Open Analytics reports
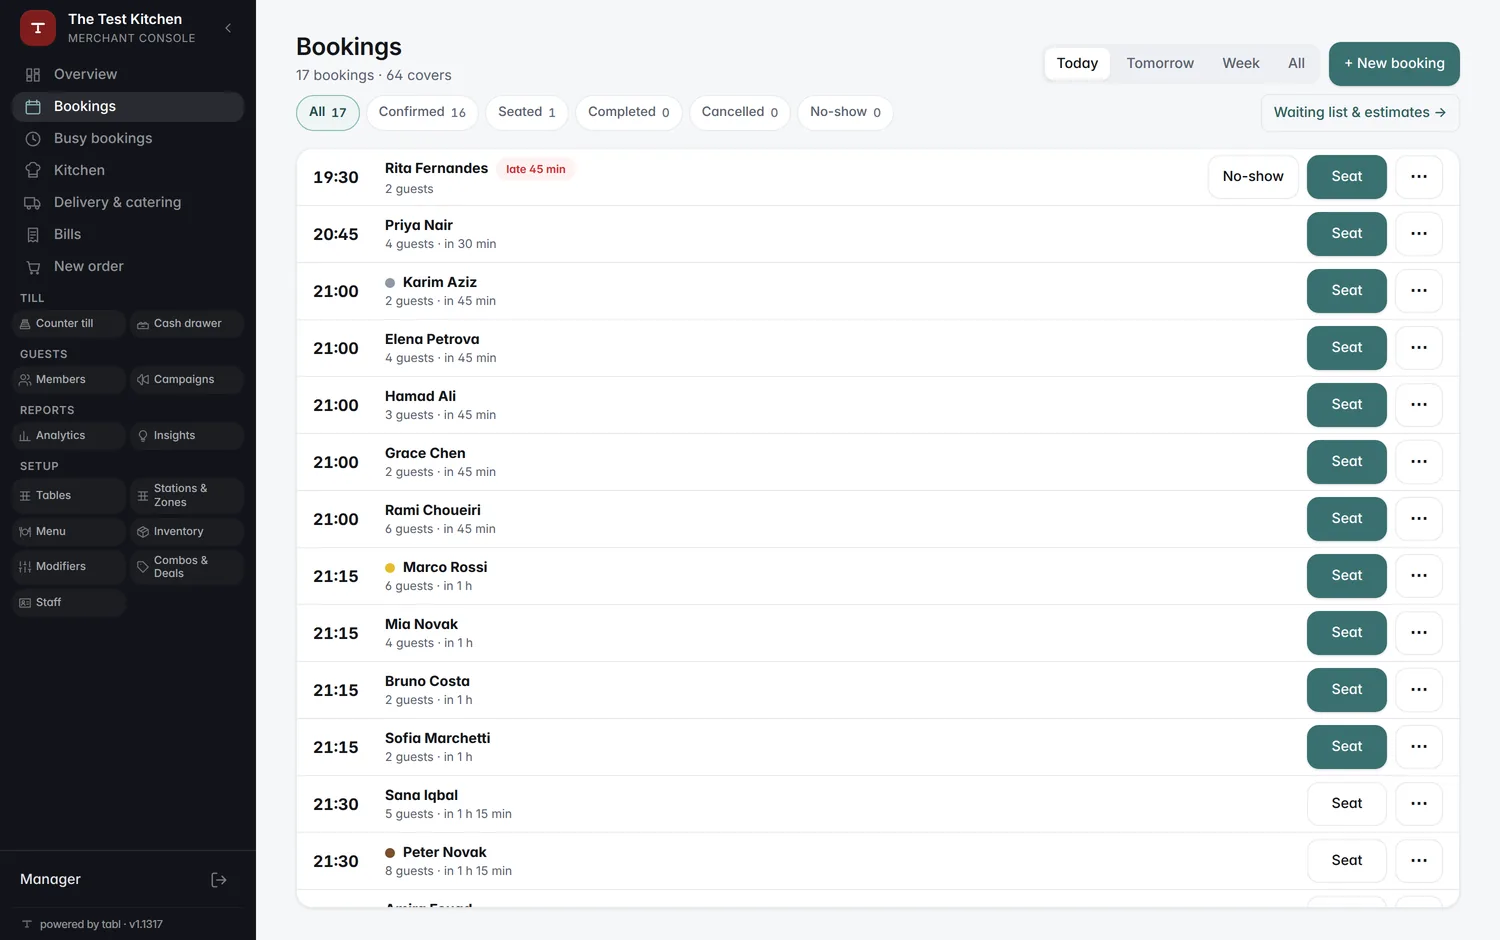1500x940 pixels. pyautogui.click(x=69, y=436)
